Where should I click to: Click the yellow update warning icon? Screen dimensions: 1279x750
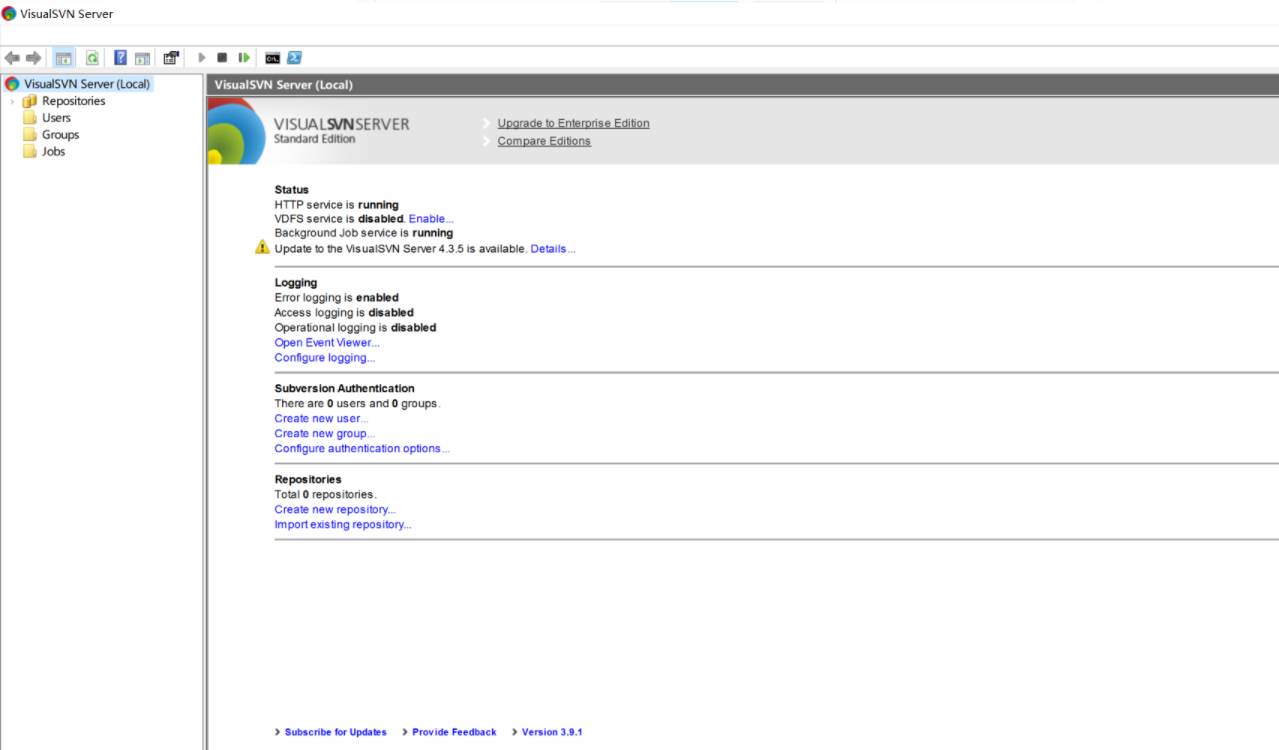point(262,247)
